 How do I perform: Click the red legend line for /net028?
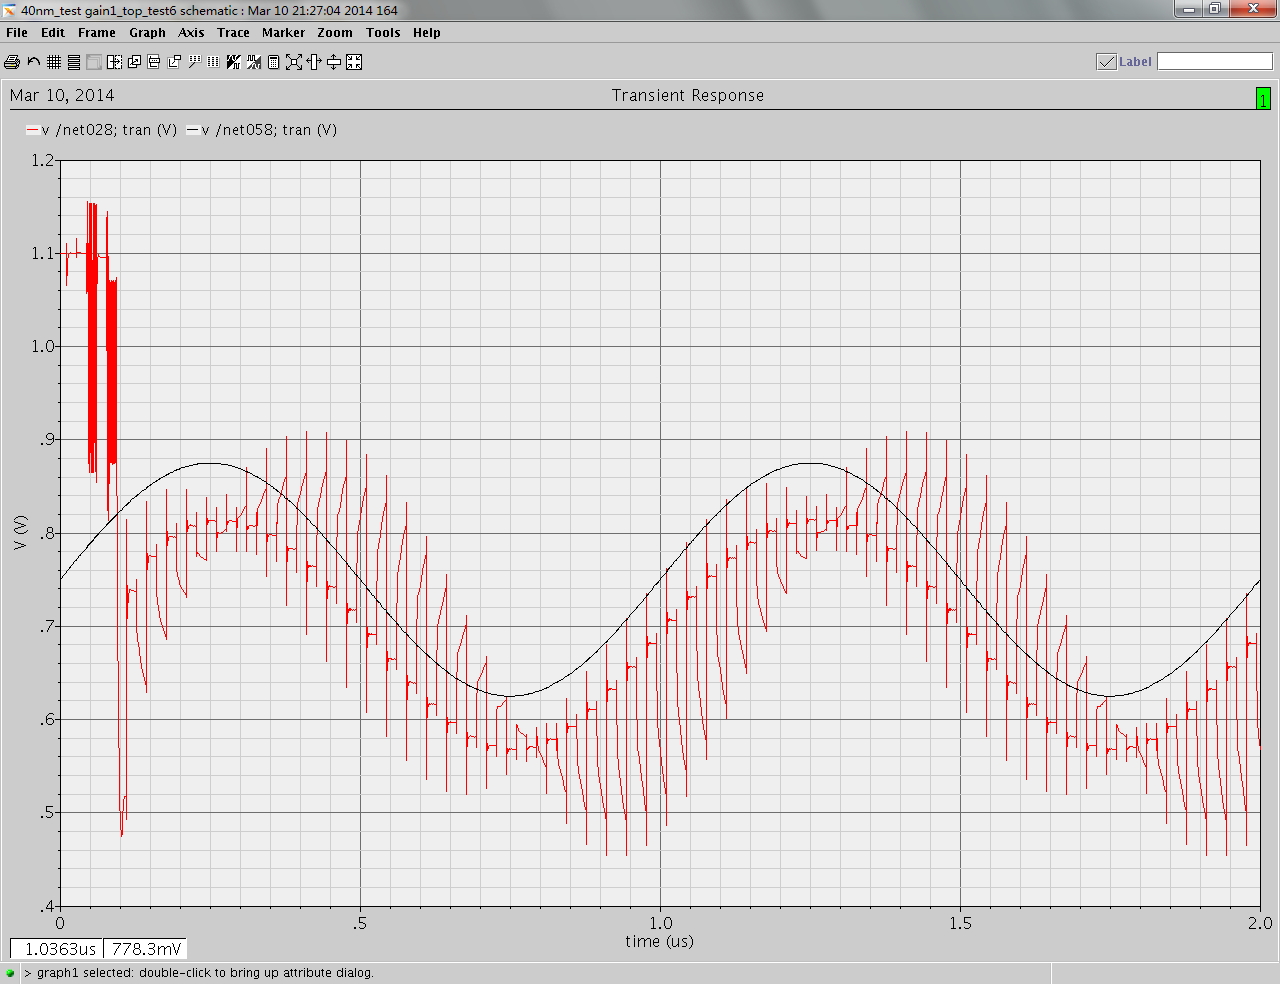click(32, 130)
